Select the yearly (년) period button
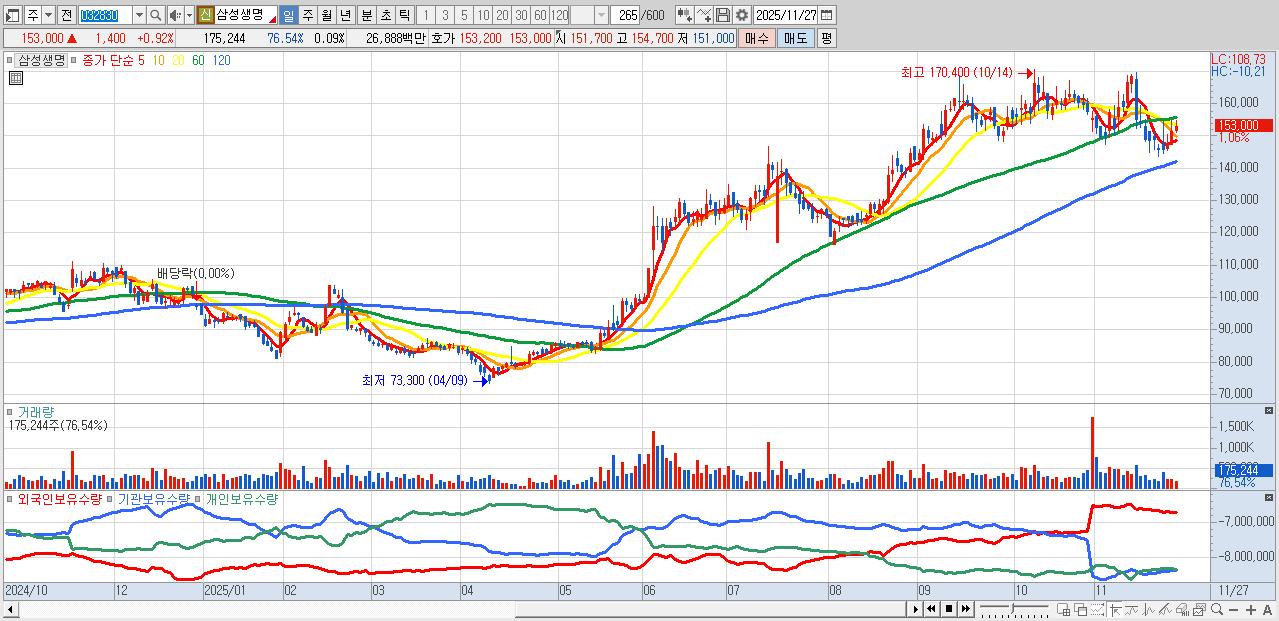Screen dimensions: 1279x621 click(x=344, y=15)
